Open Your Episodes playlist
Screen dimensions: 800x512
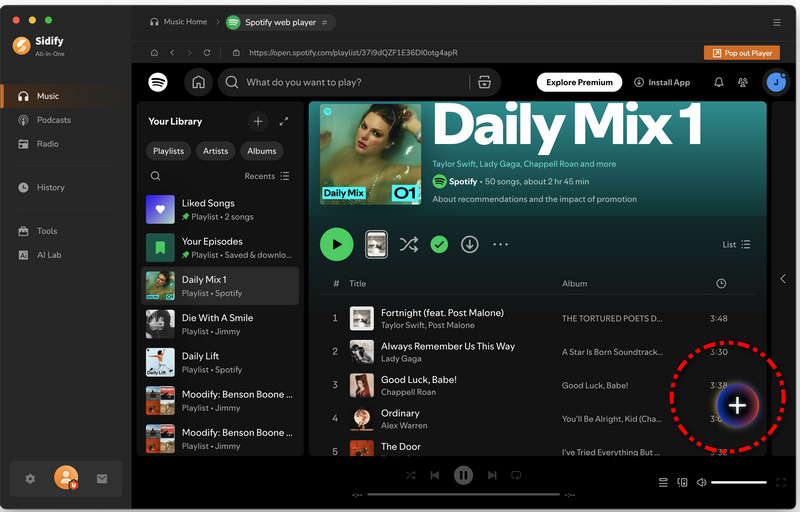tap(220, 248)
